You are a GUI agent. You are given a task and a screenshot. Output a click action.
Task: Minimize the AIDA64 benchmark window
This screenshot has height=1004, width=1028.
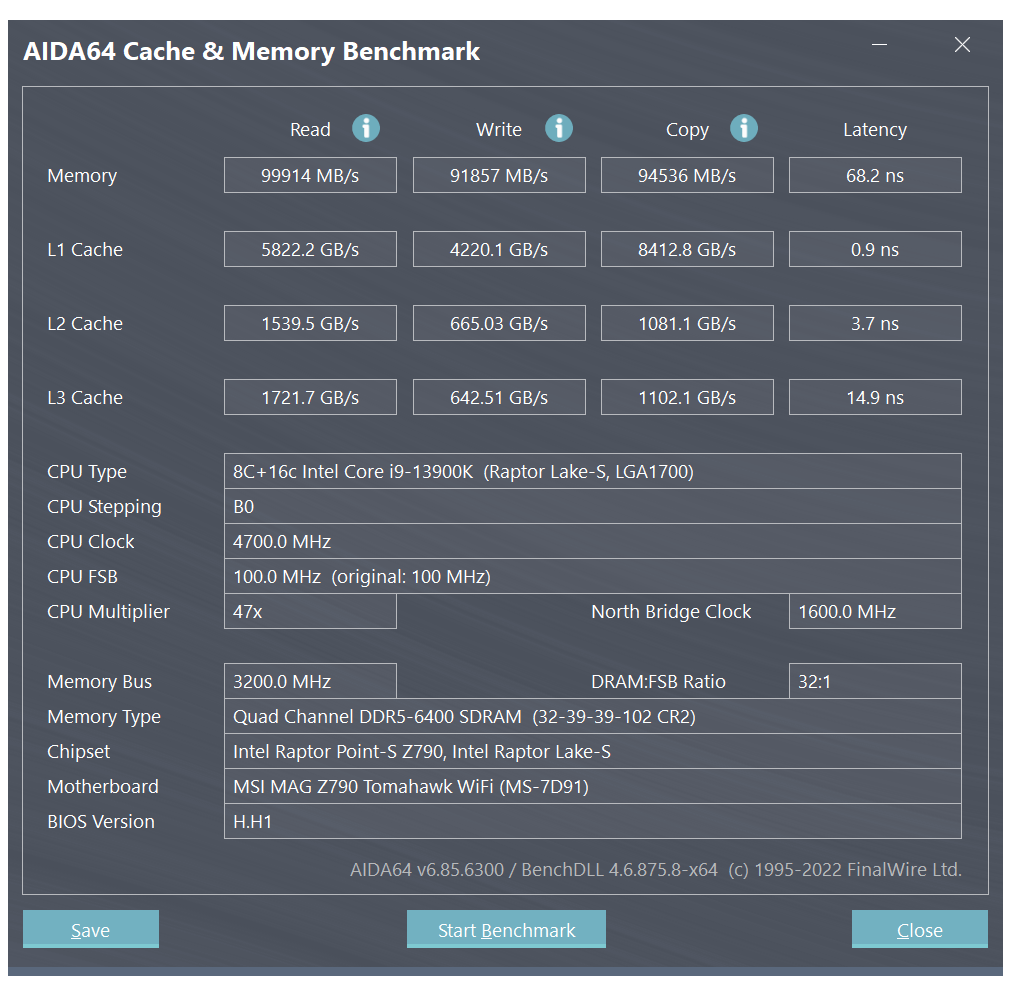[880, 45]
